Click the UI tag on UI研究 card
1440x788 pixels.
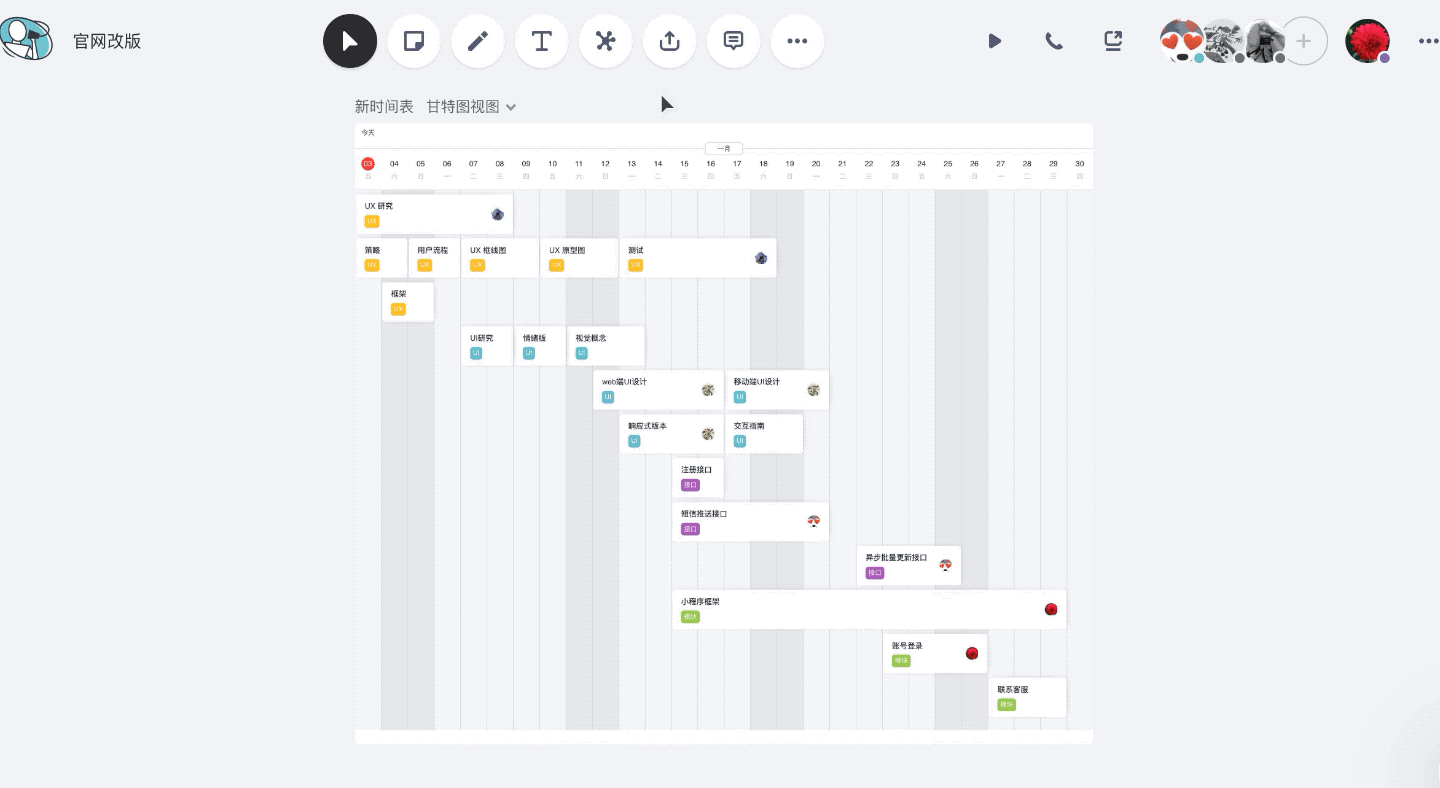(x=476, y=353)
